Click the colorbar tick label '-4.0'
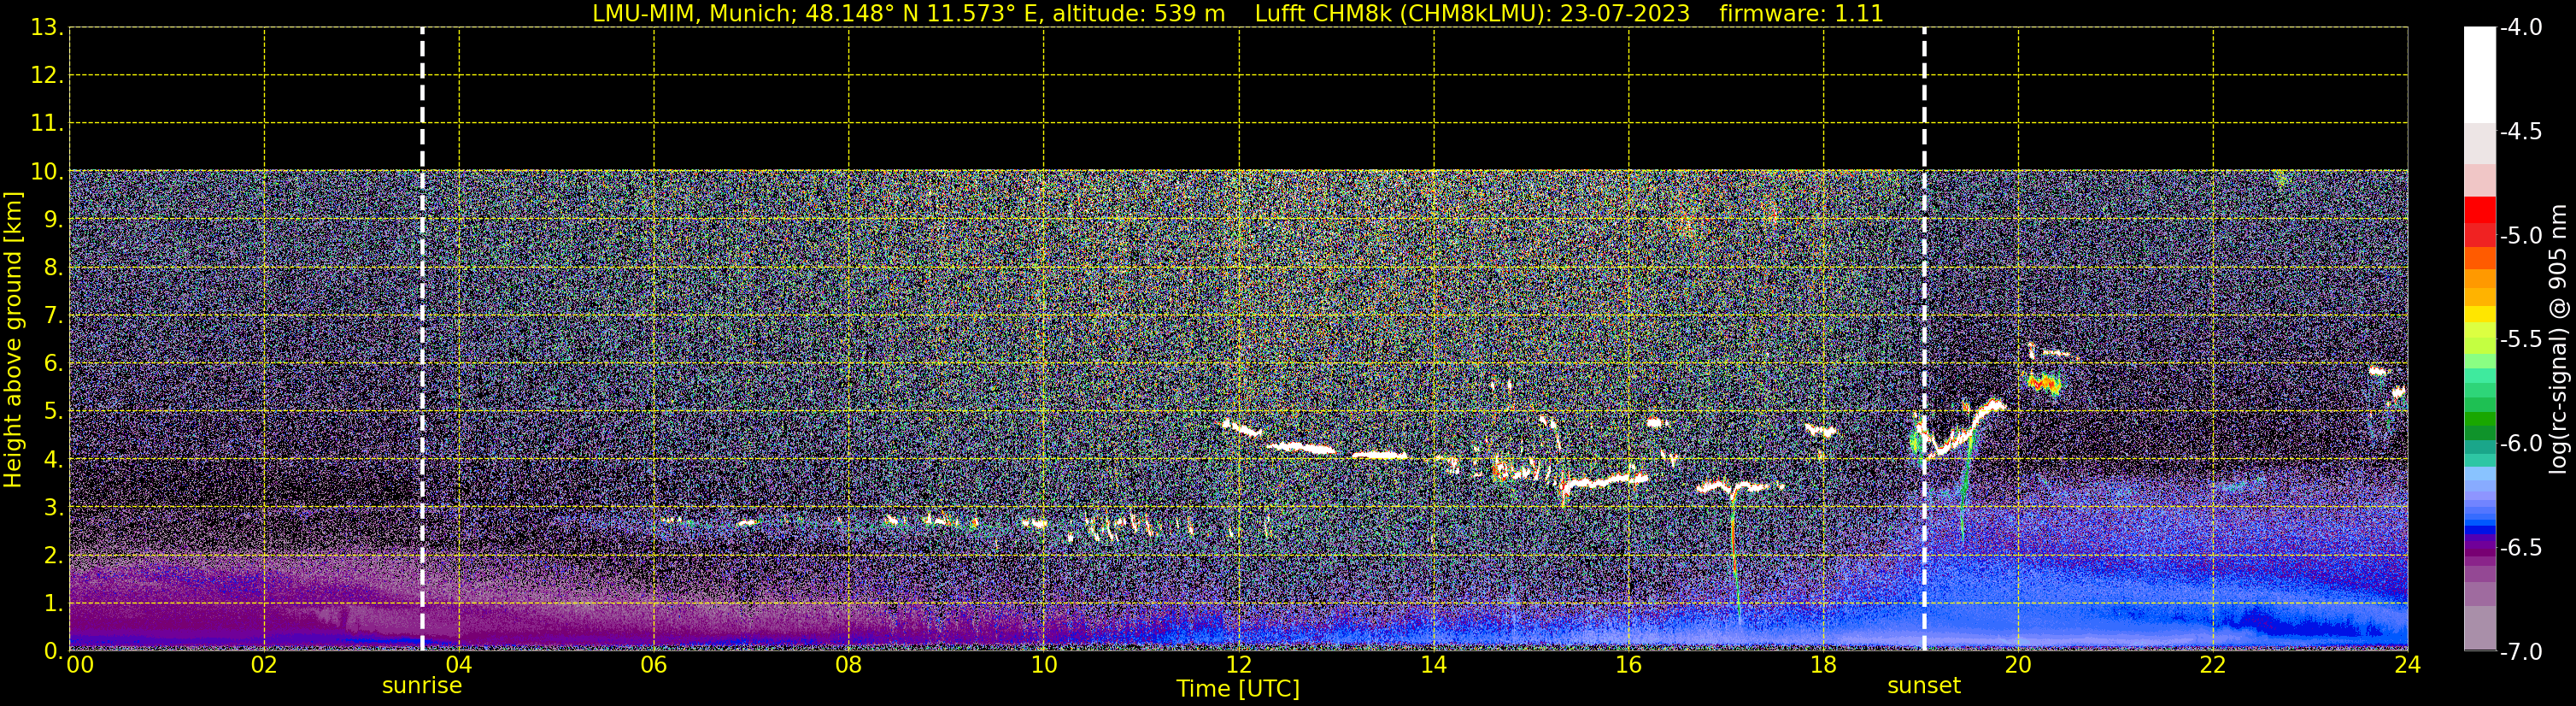Viewport: 2576px width, 706px height. [x=2520, y=28]
